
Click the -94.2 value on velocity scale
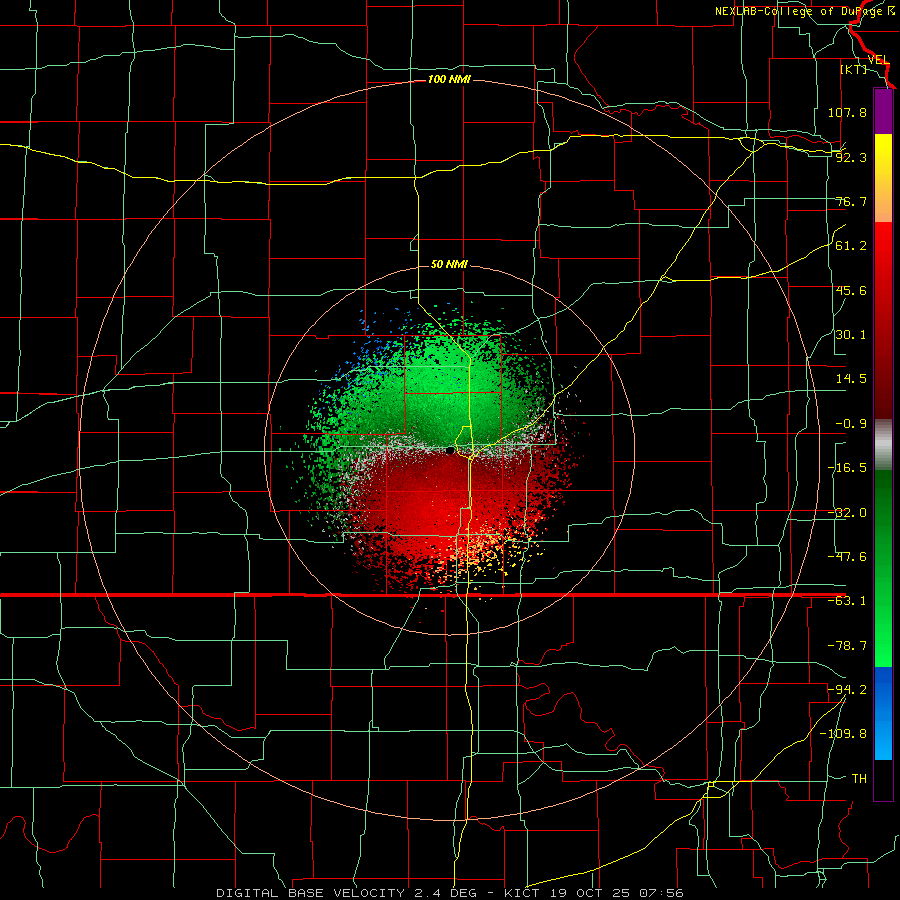[847, 689]
